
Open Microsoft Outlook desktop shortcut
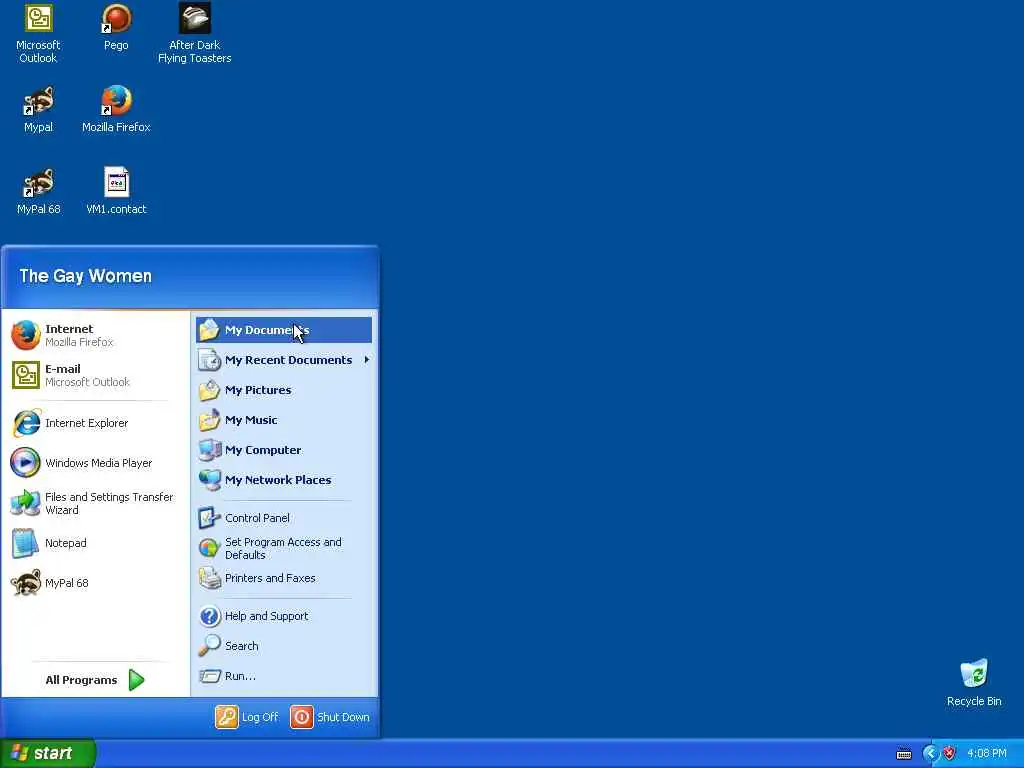(38, 33)
